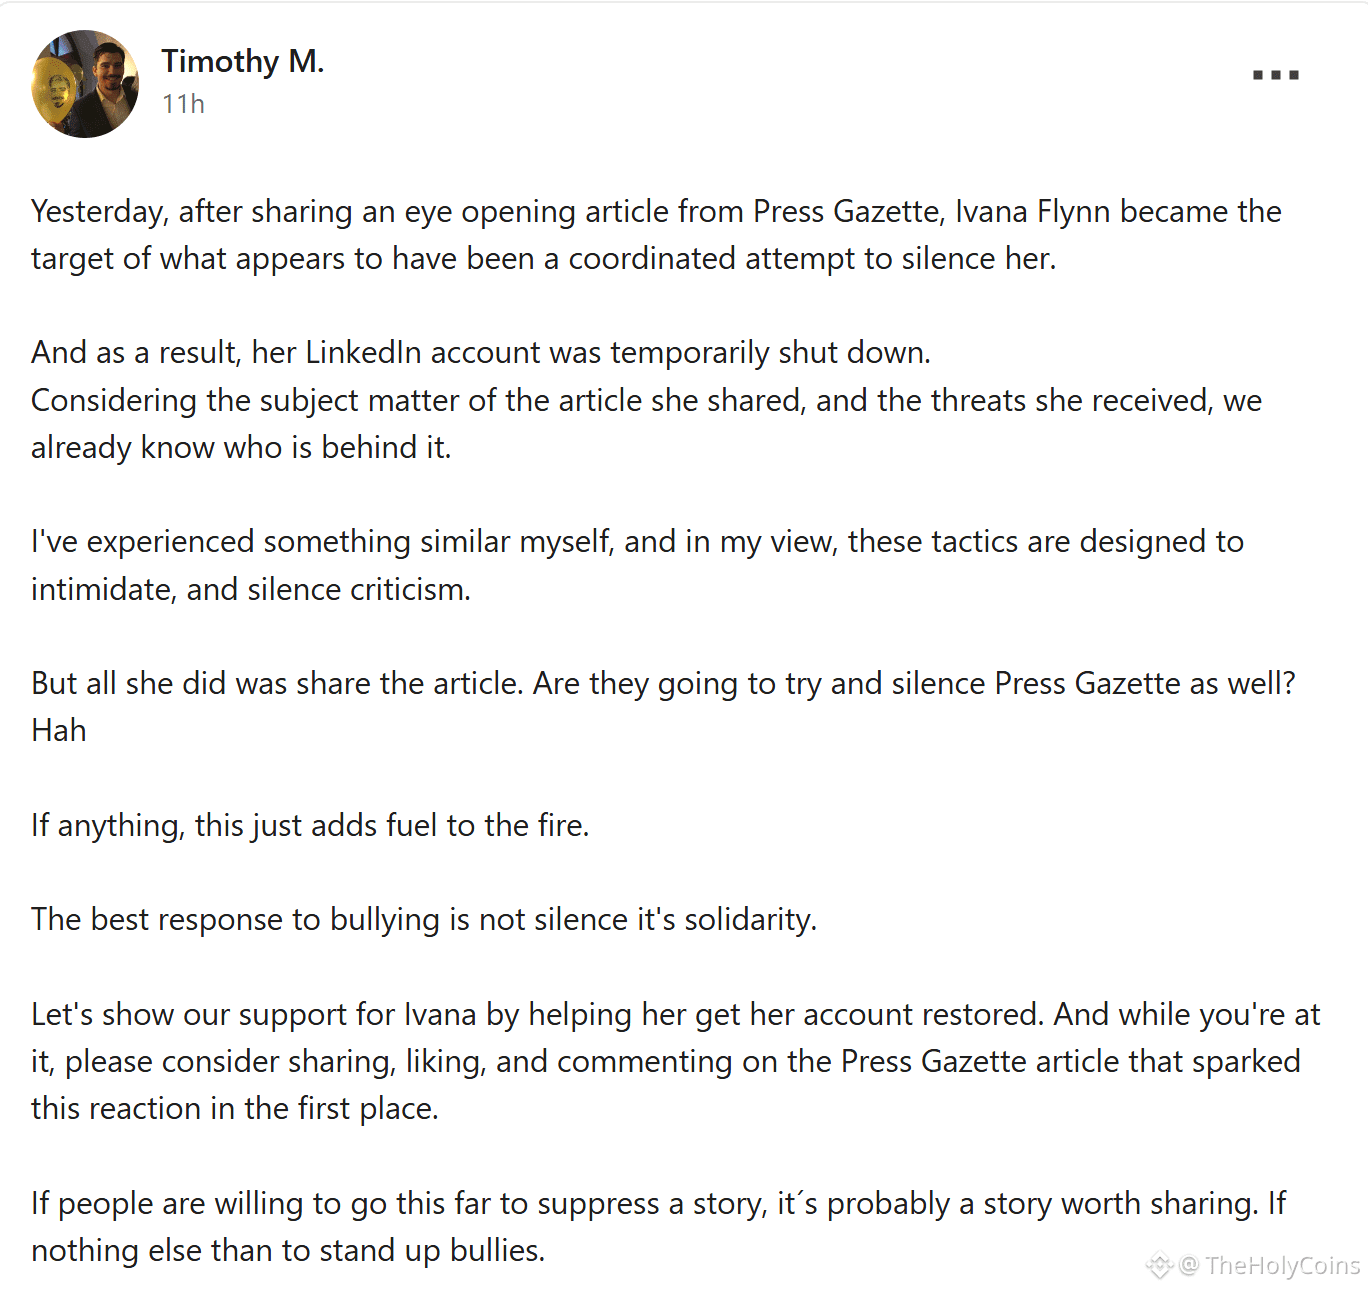Click the word "Hah" on its own line
The image size is (1368, 1290).
tap(59, 731)
